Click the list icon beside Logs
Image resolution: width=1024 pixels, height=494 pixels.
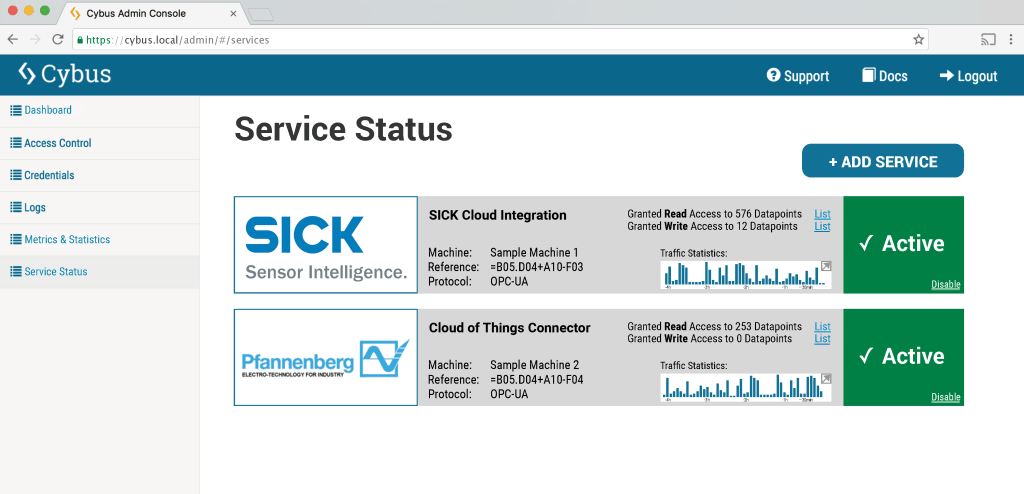point(16,207)
